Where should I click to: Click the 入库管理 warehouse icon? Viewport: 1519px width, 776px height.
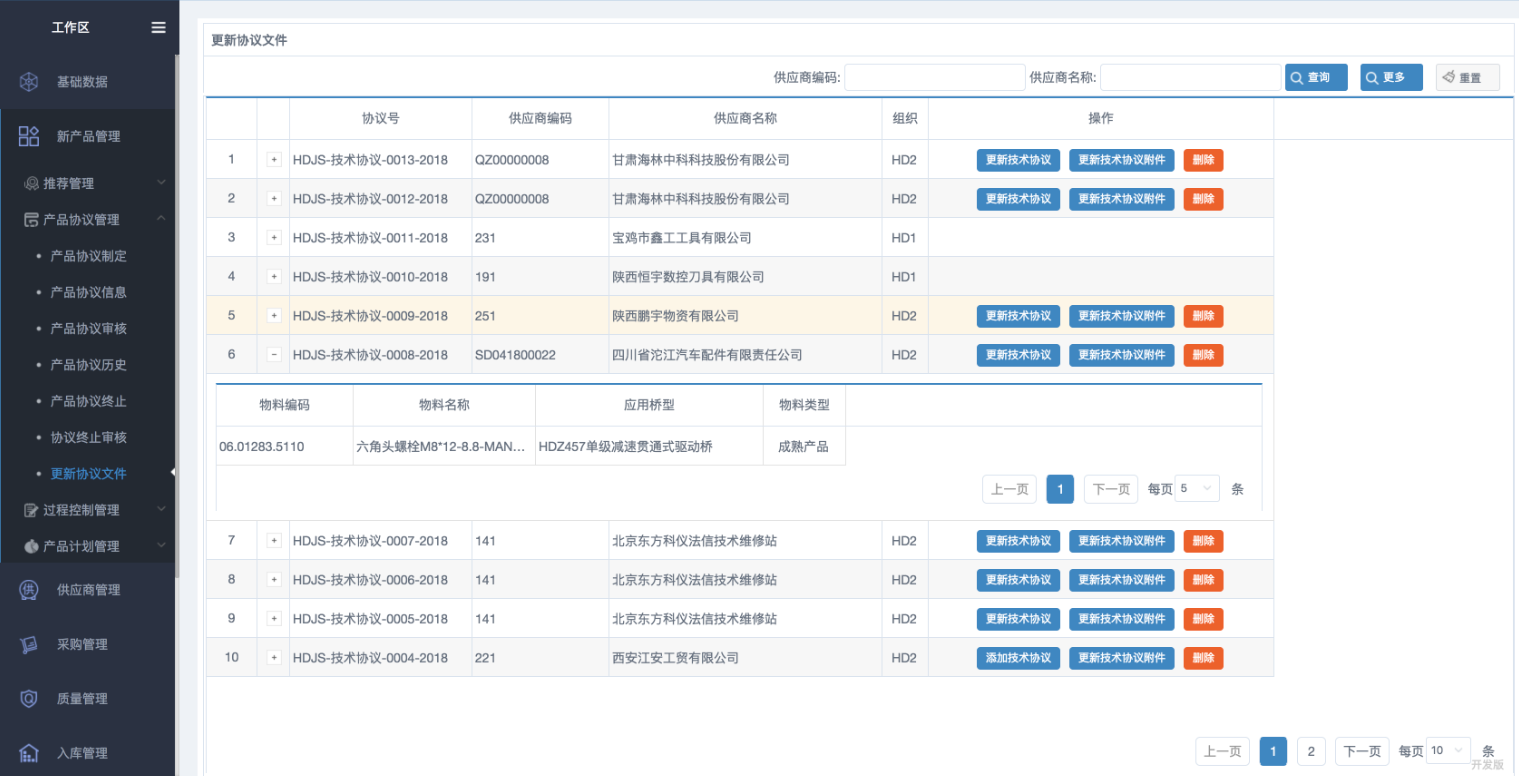pyautogui.click(x=29, y=753)
